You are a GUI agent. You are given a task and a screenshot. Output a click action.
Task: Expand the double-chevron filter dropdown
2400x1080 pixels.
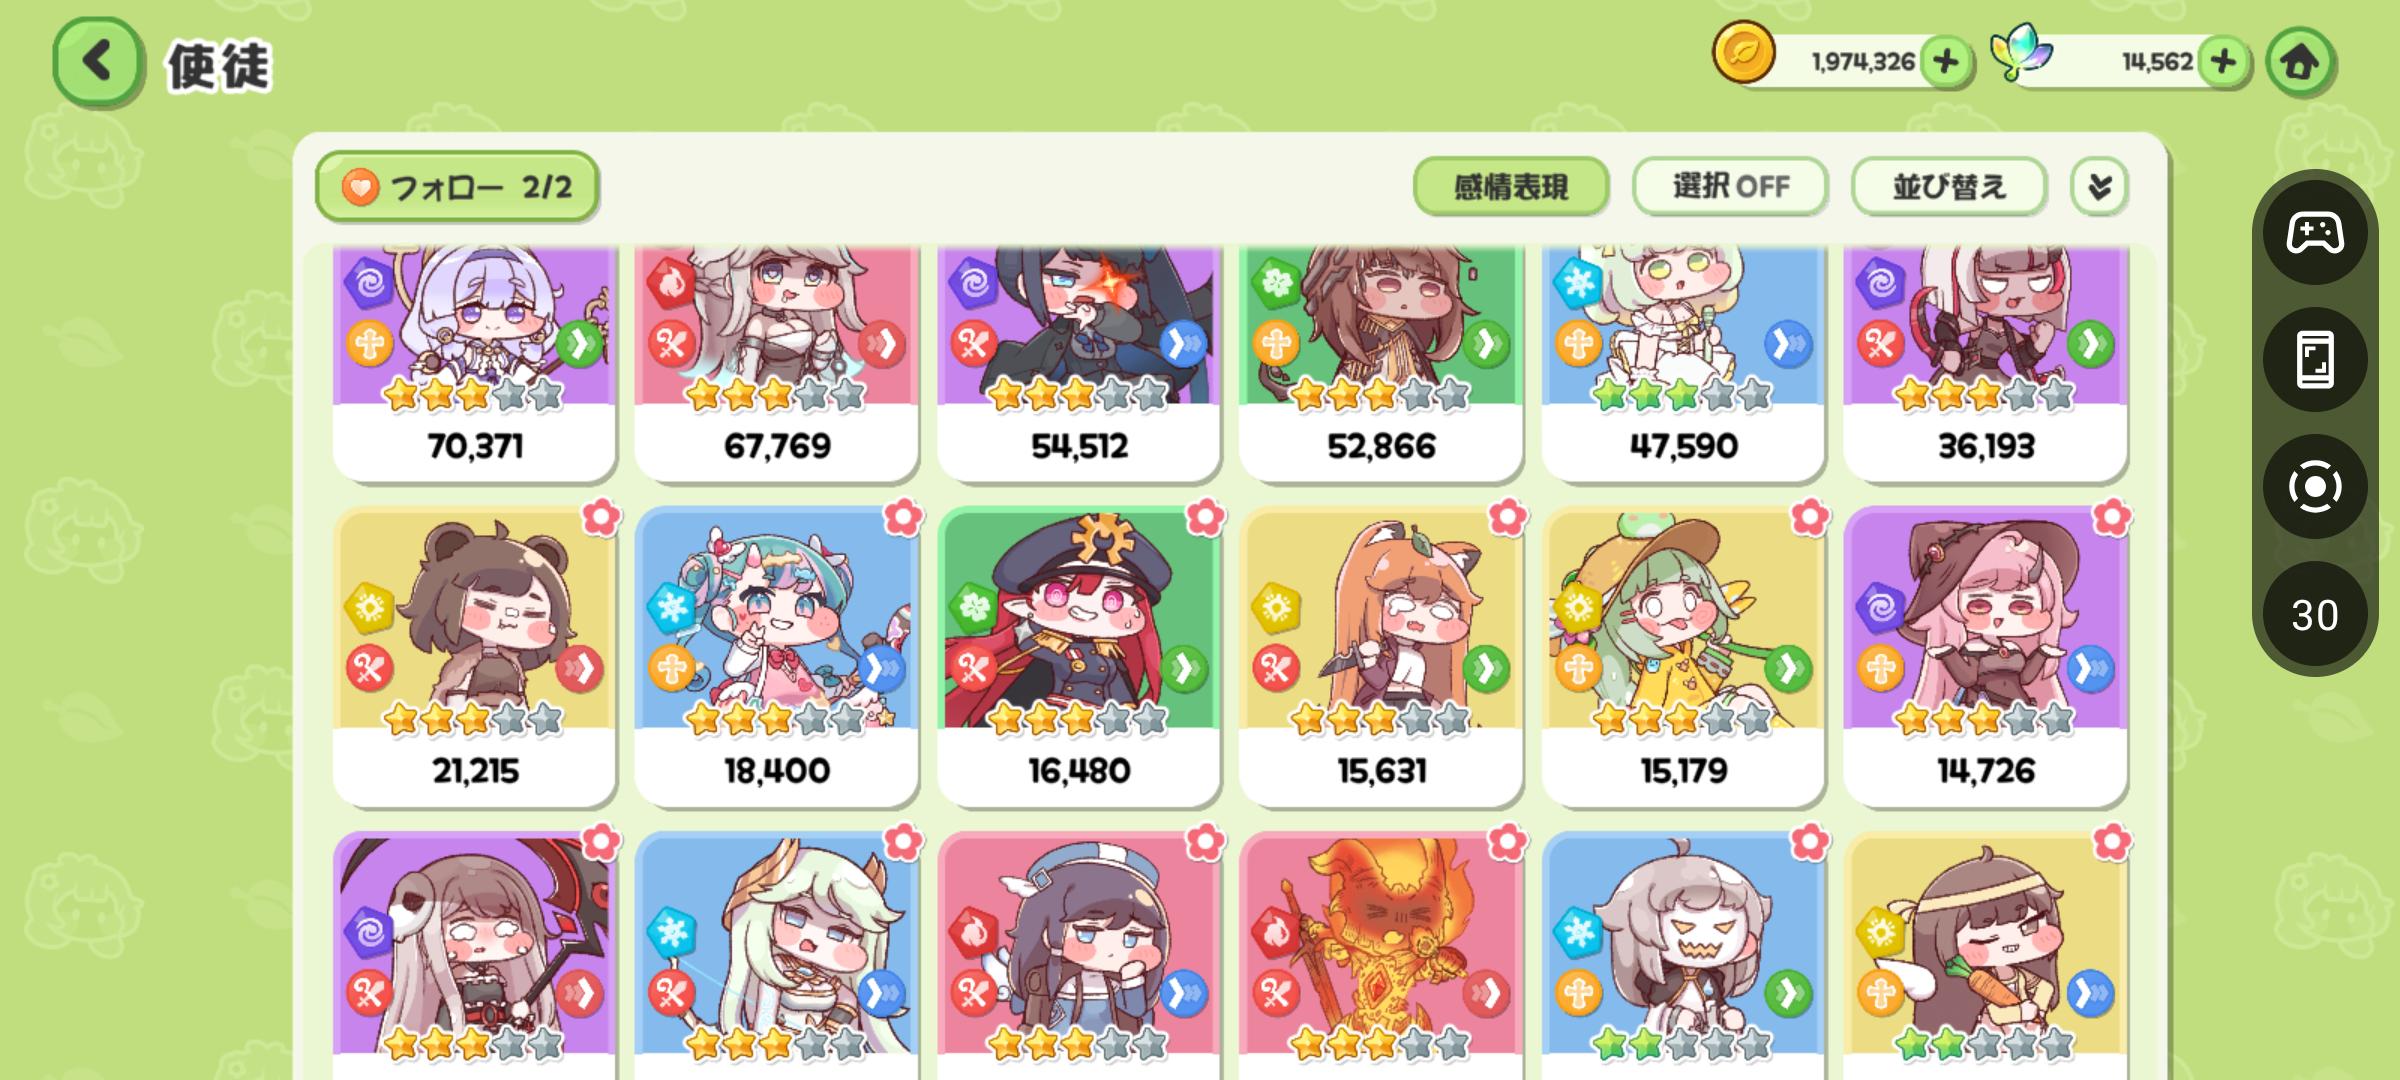pos(2099,186)
